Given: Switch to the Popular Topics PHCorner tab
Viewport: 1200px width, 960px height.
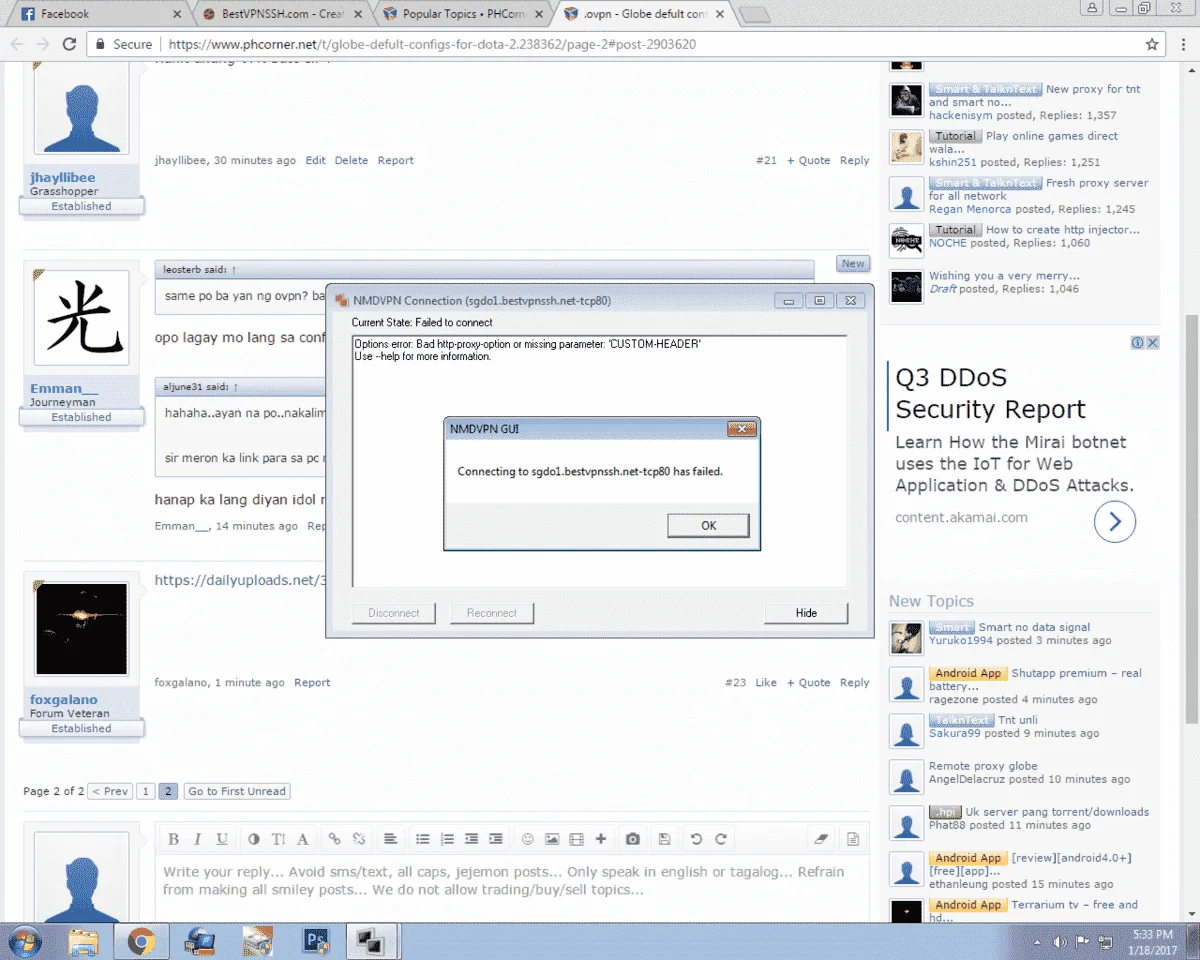Looking at the screenshot, I should [x=464, y=14].
